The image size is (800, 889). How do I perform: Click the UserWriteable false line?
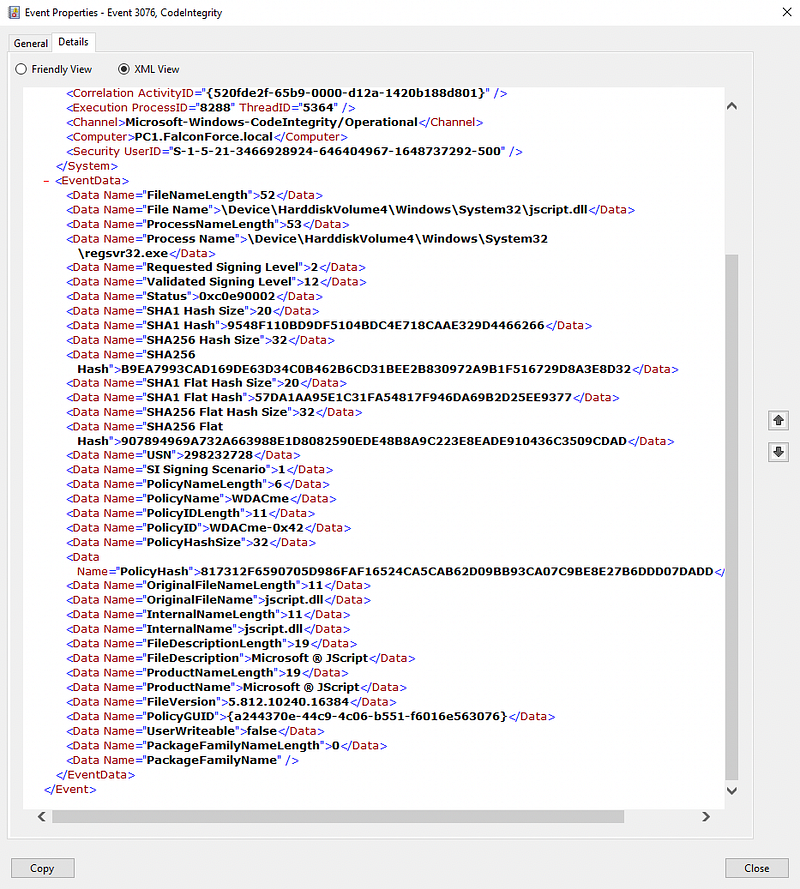196,731
